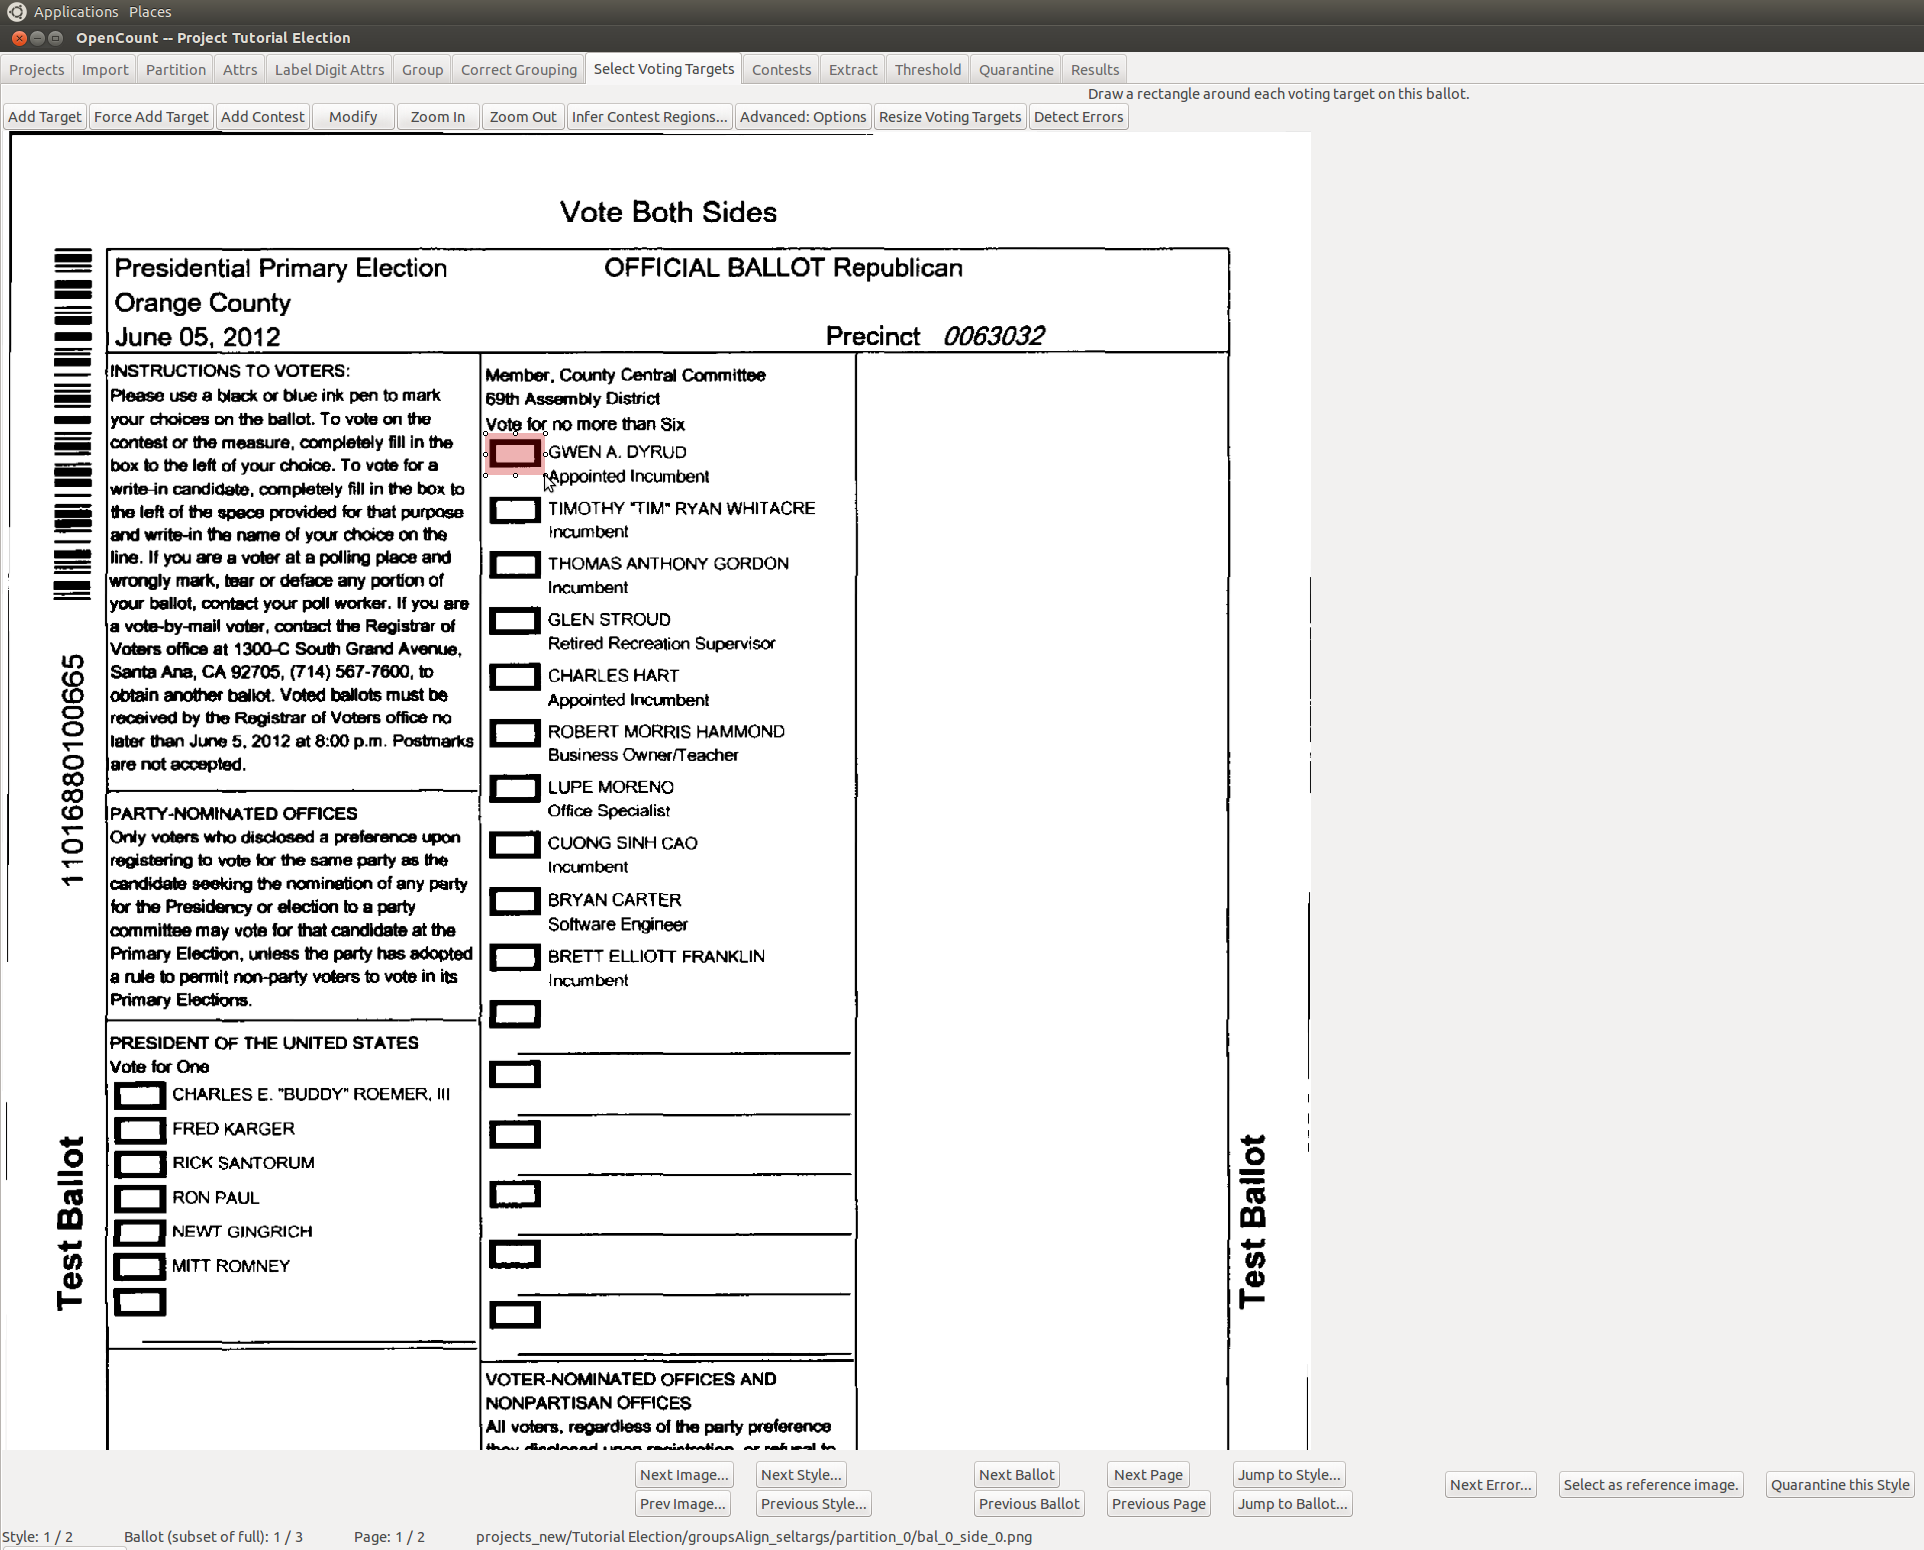
Task: Click the voting box beside Brett Elliott Franklin
Action: (x=515, y=957)
